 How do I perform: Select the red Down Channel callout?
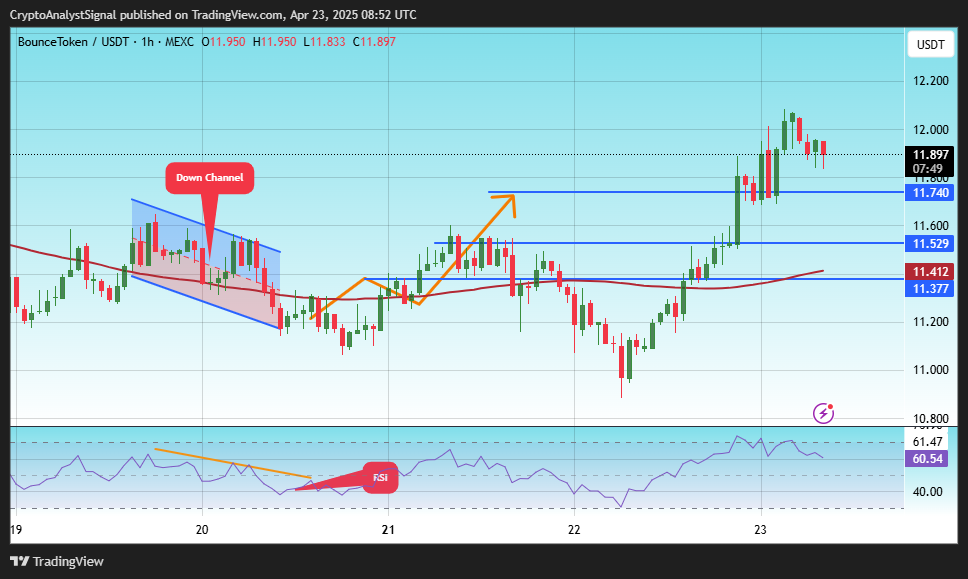coord(209,178)
